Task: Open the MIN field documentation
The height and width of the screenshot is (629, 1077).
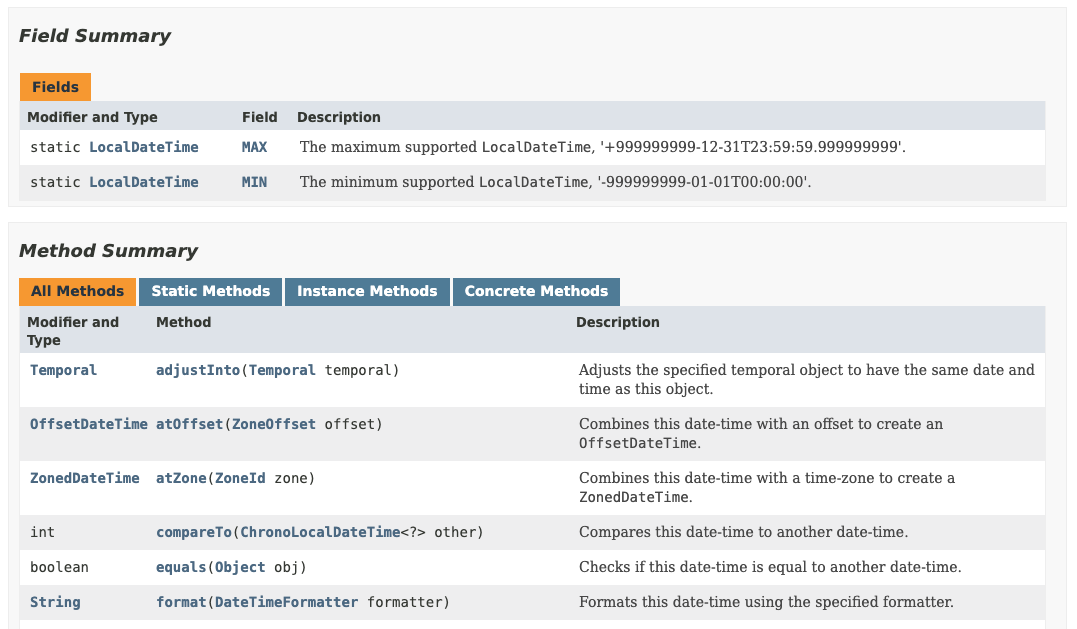Action: [254, 182]
